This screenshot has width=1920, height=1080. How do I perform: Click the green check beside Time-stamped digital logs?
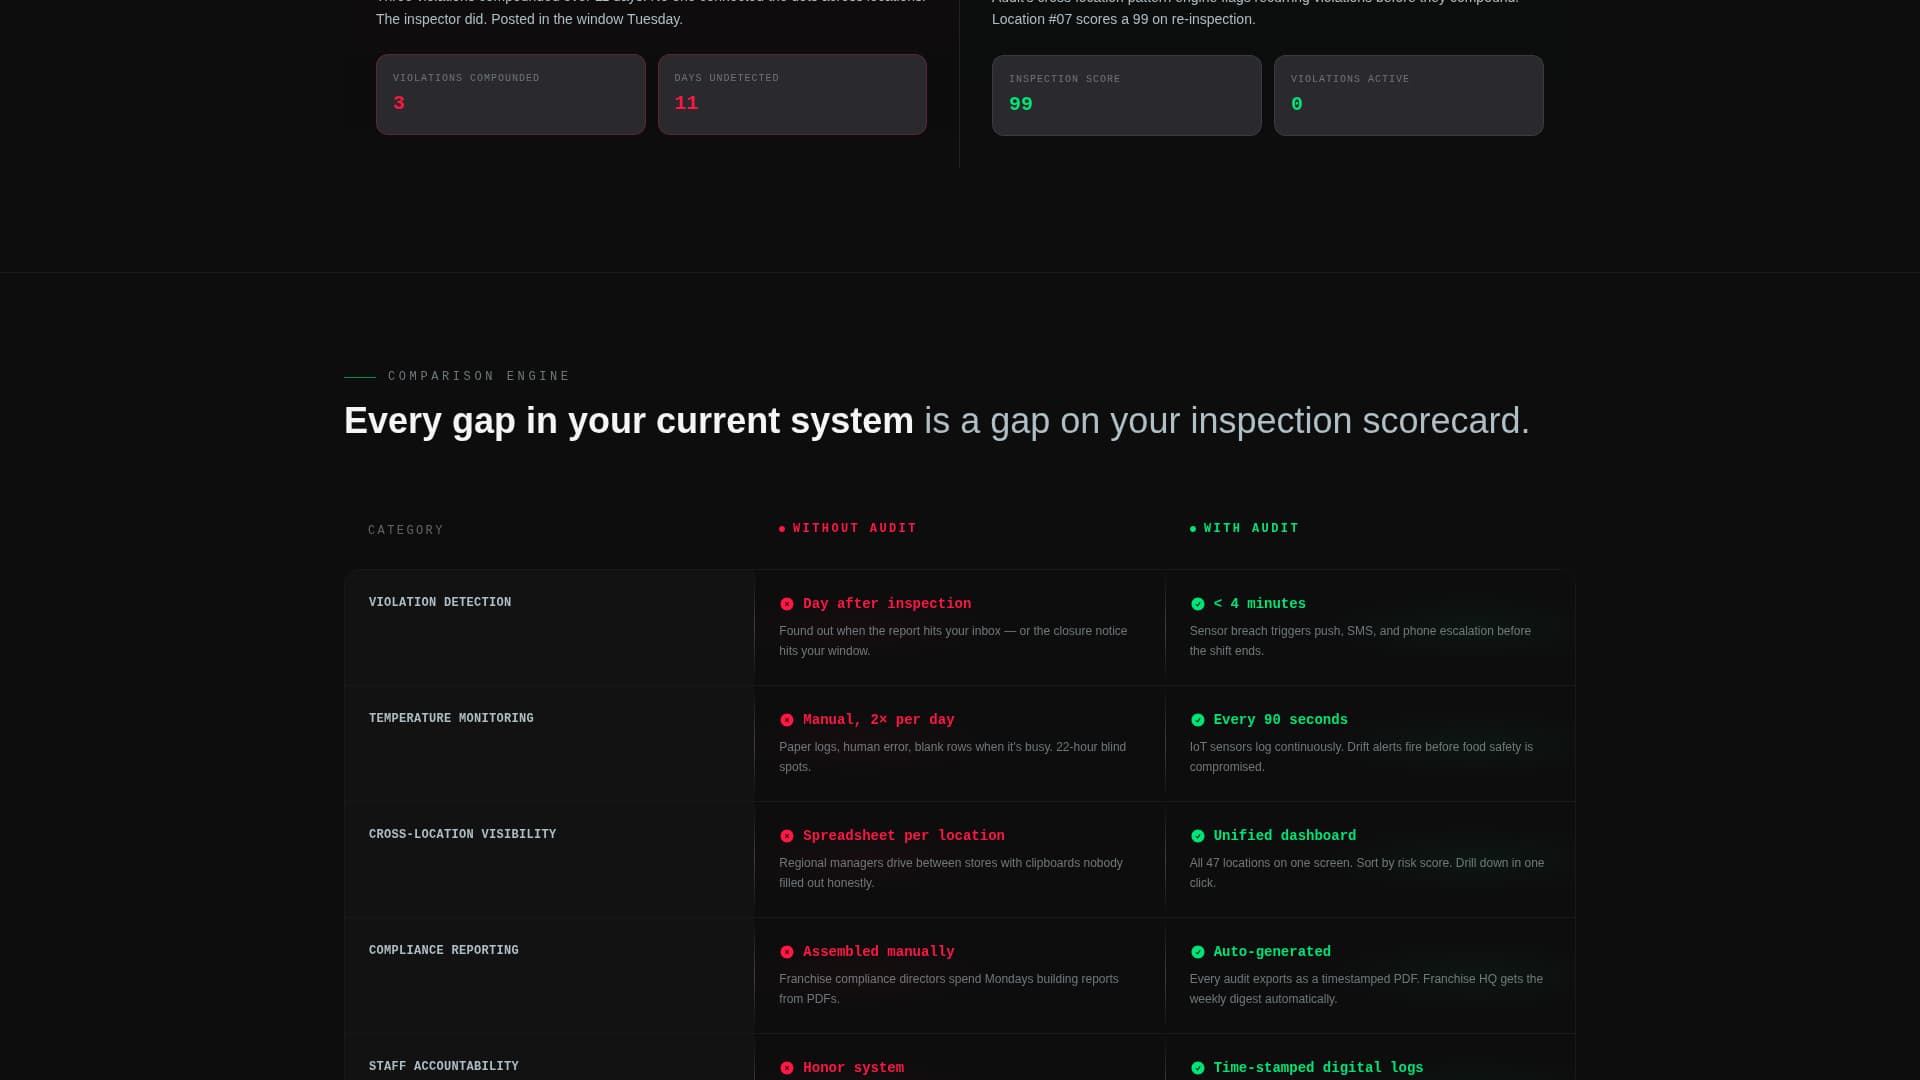tap(1197, 1067)
